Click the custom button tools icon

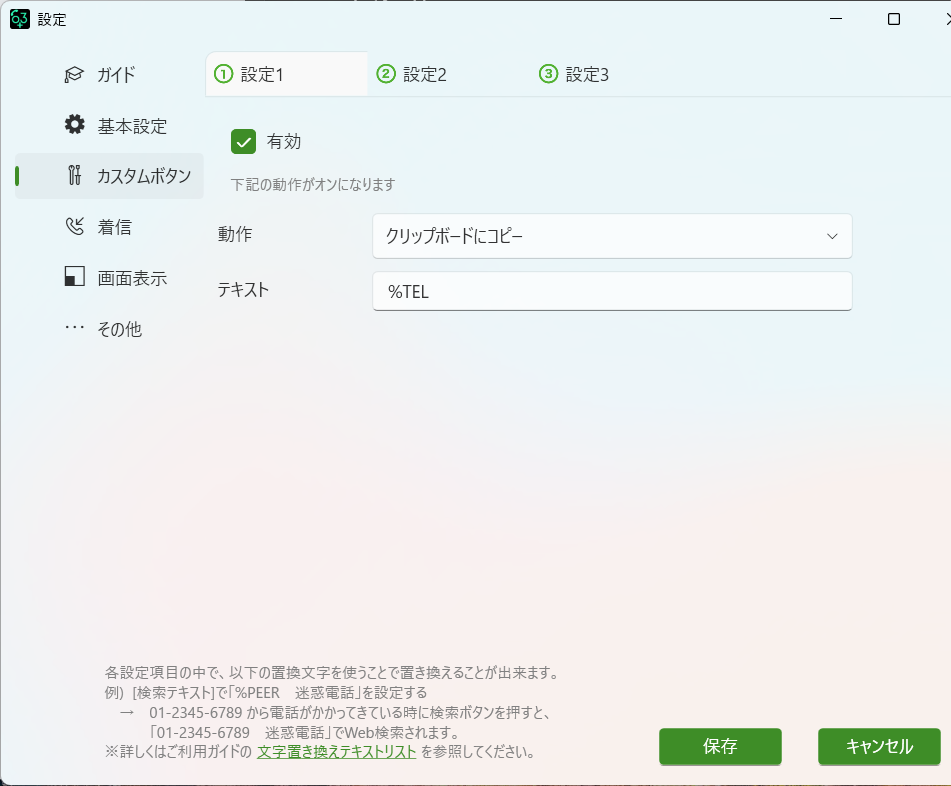(x=74, y=176)
